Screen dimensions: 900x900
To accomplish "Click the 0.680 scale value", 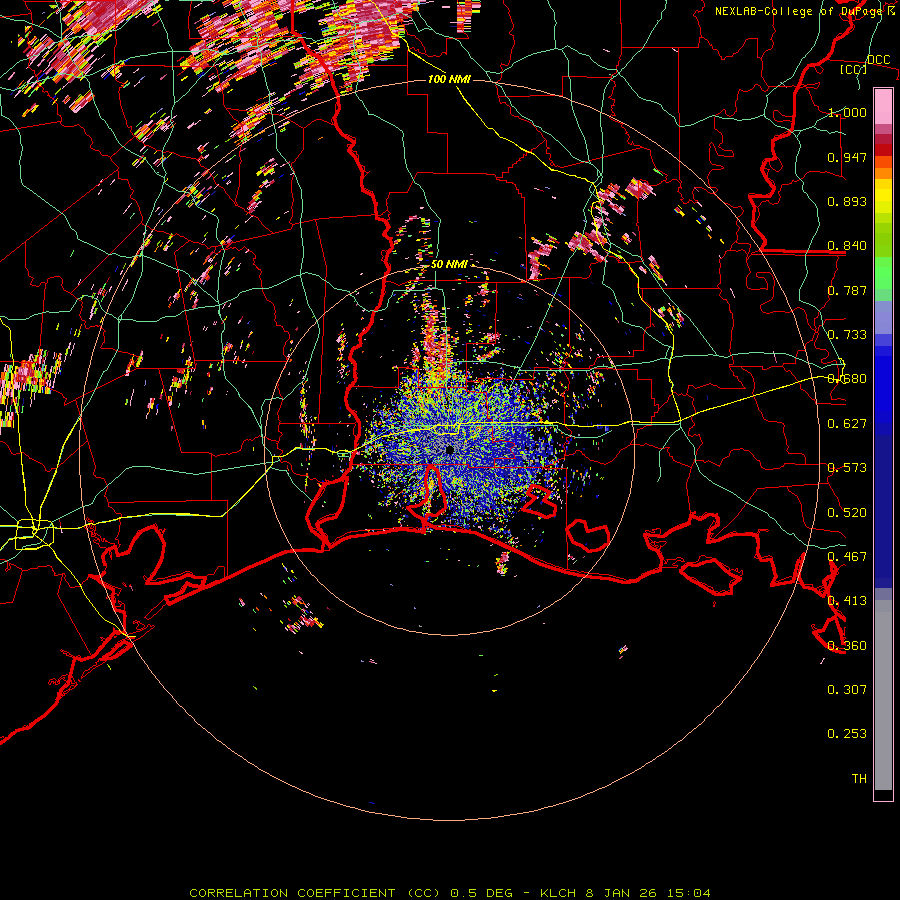I will (847, 379).
